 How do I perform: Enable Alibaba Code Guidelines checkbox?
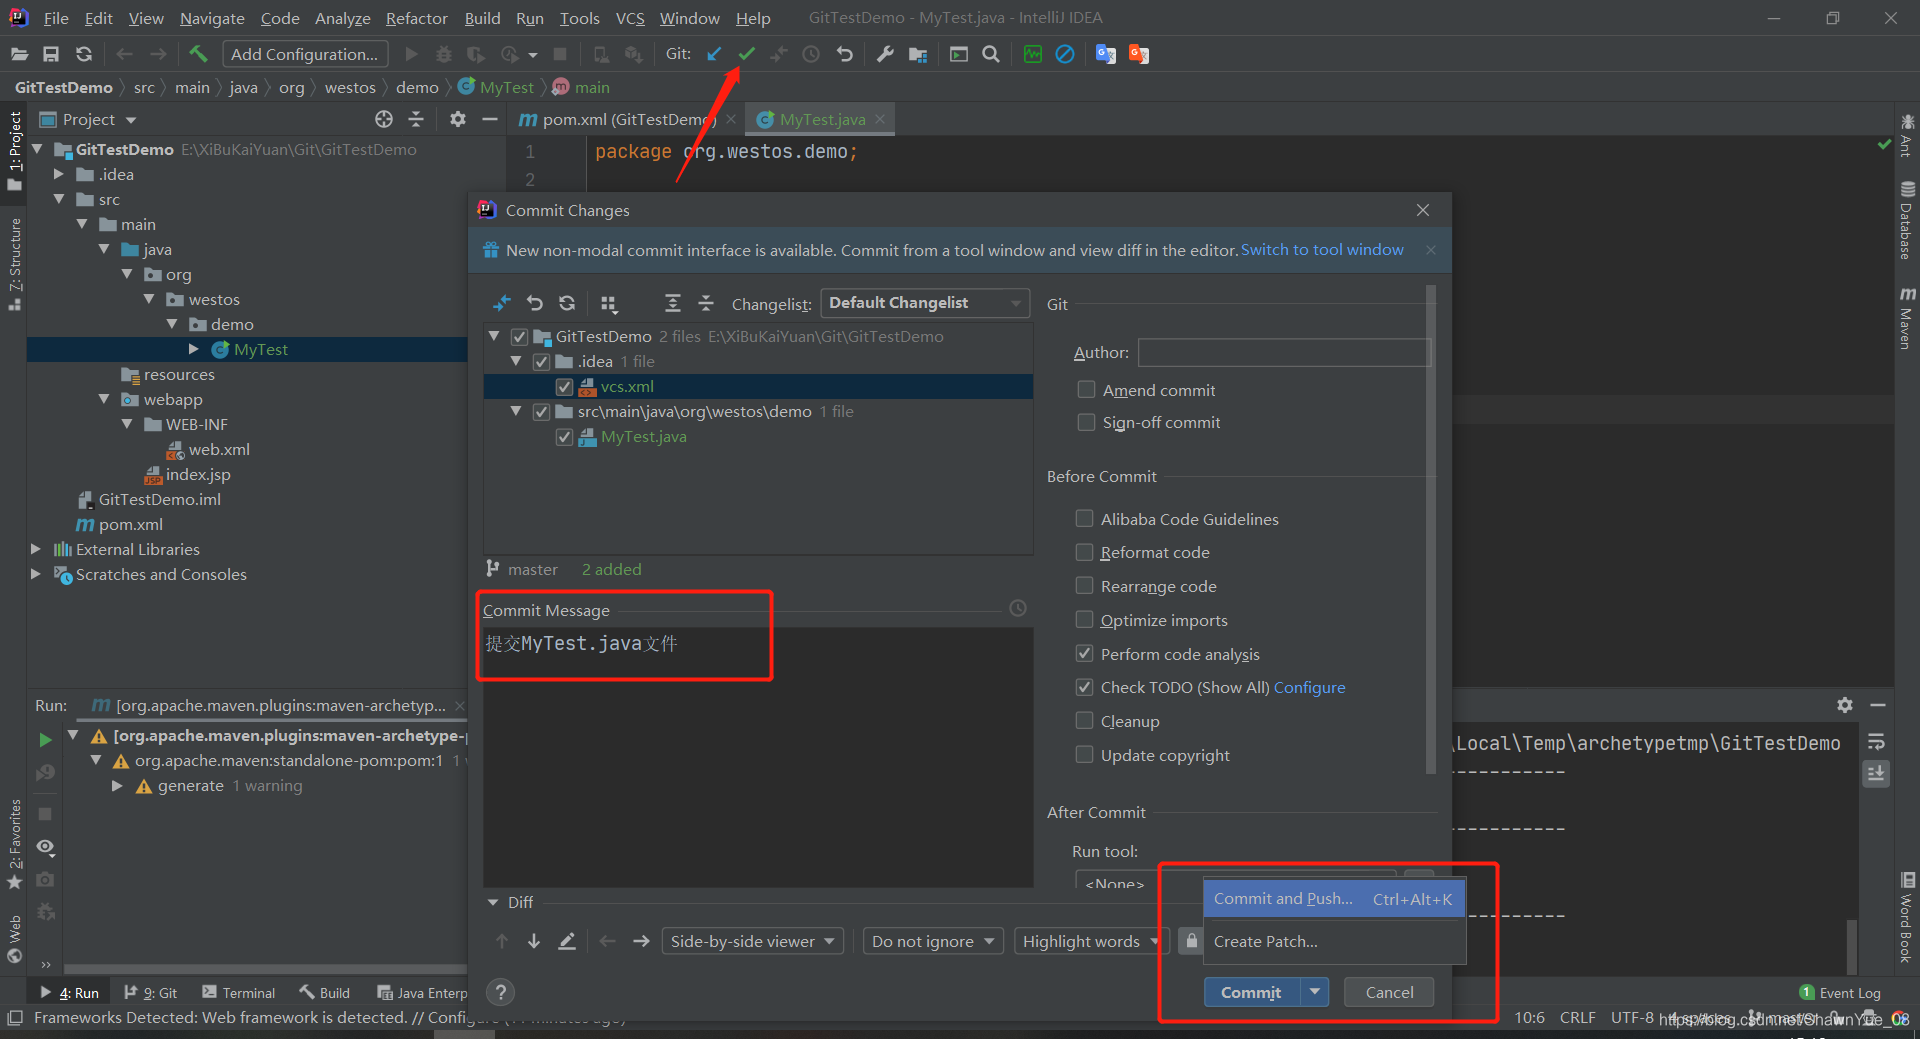(1084, 518)
